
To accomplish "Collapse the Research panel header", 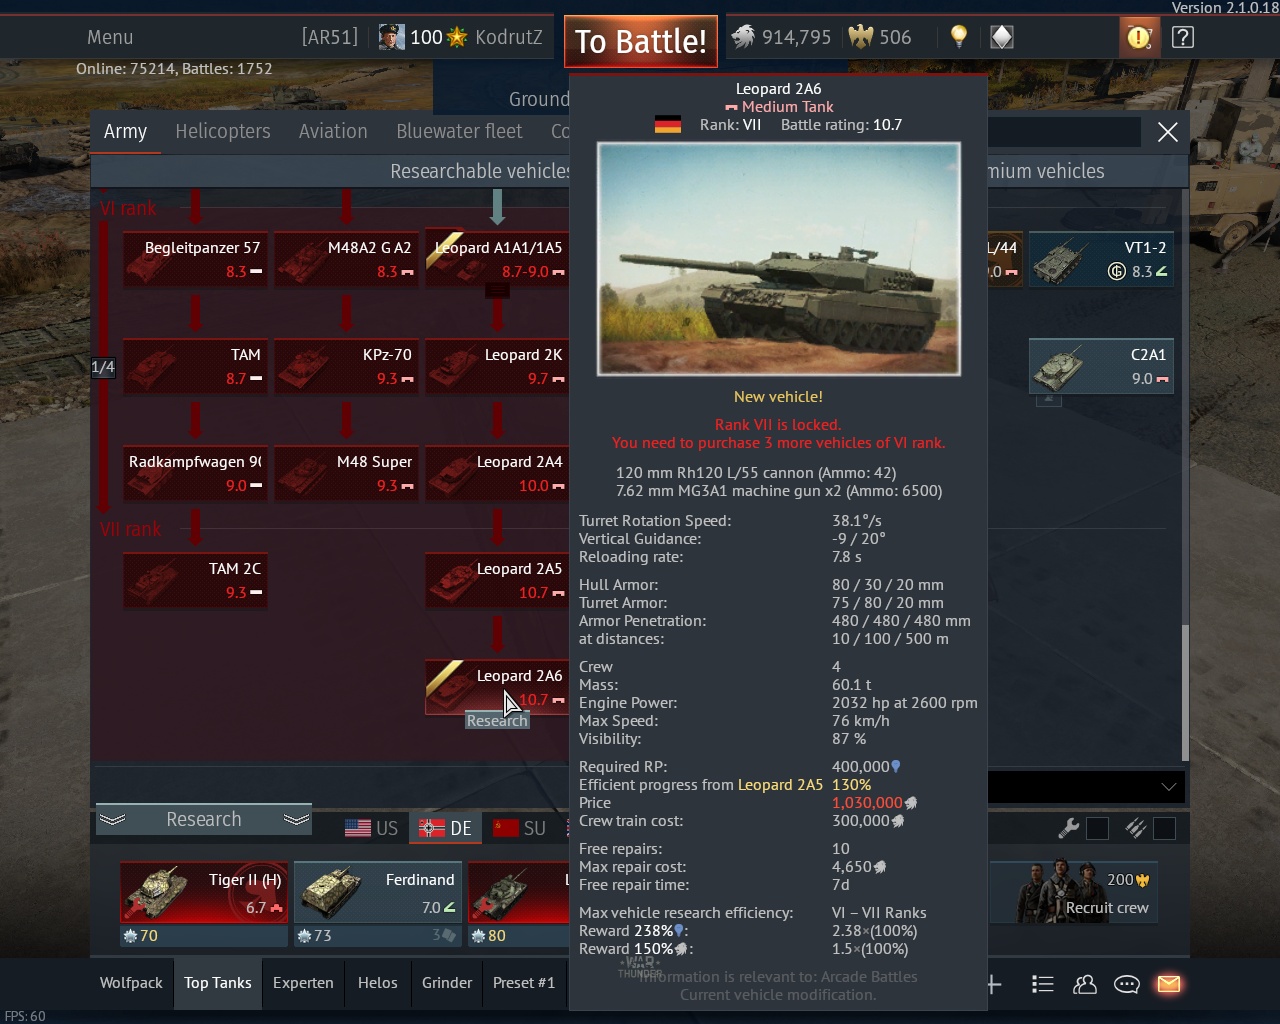I will (x=204, y=819).
